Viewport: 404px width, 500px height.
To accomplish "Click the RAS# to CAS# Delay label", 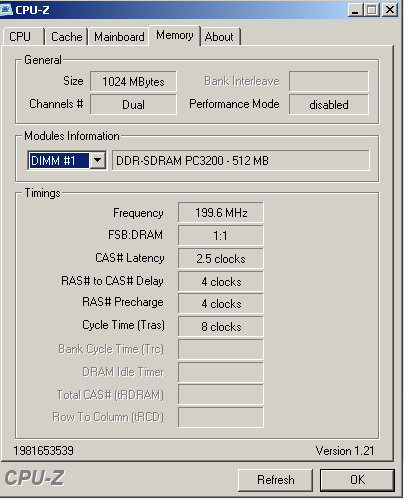I will [x=112, y=281].
